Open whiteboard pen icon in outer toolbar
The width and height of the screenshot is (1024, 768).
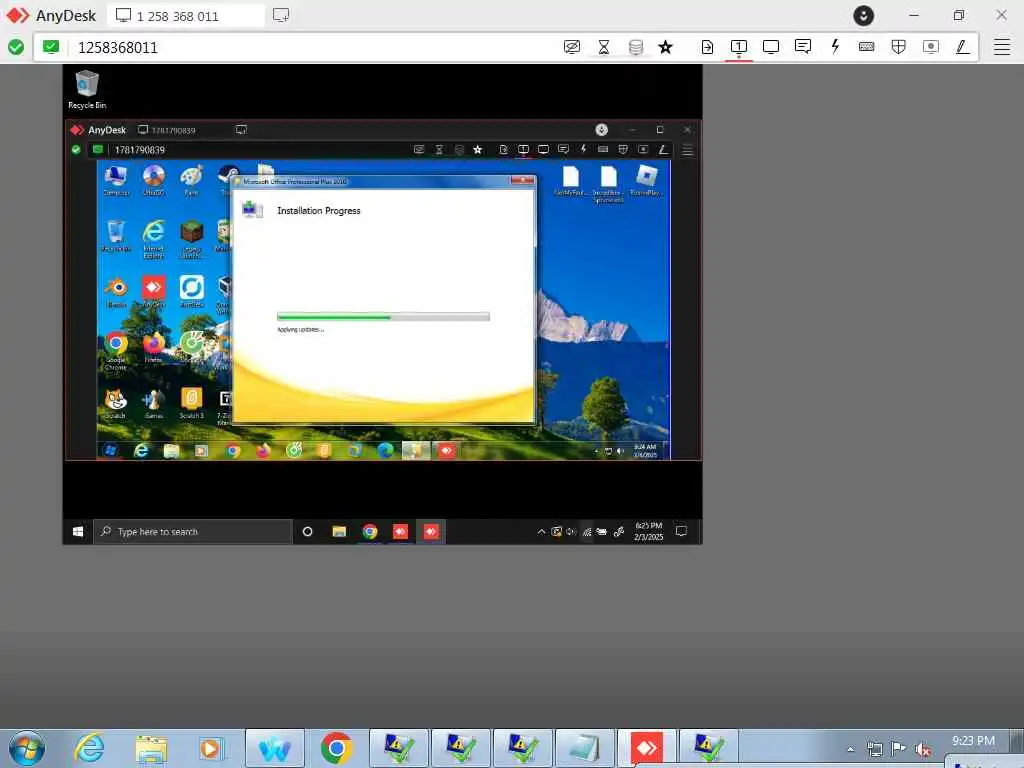pyautogui.click(x=963, y=47)
